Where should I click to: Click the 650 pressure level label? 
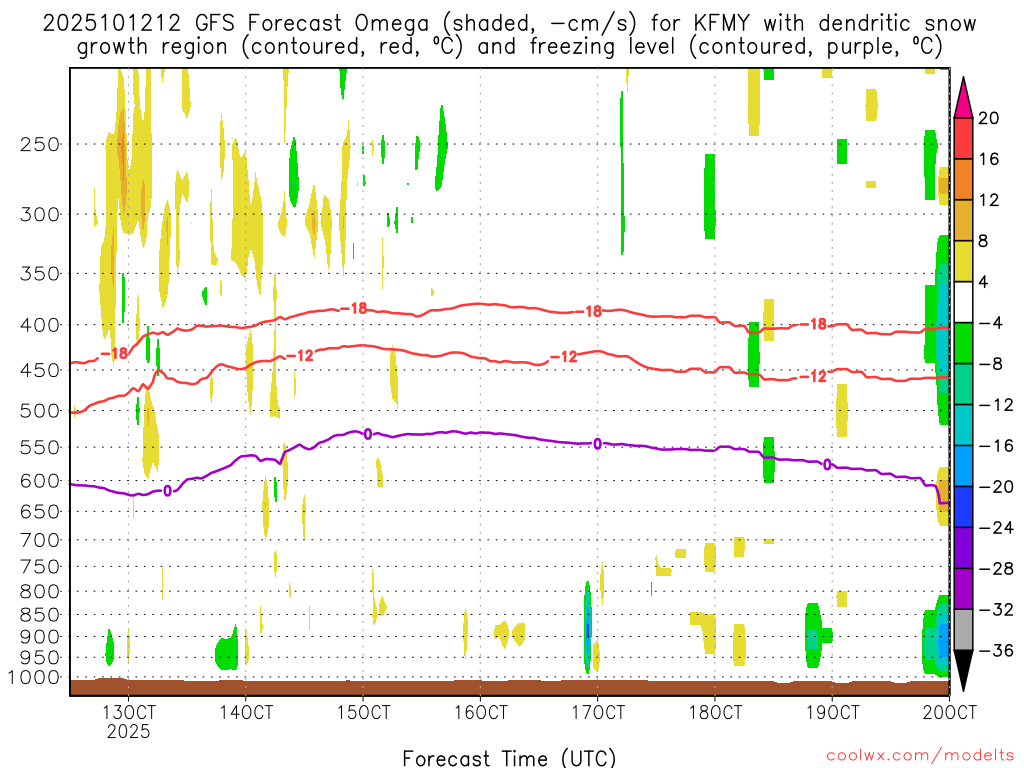pos(40,512)
